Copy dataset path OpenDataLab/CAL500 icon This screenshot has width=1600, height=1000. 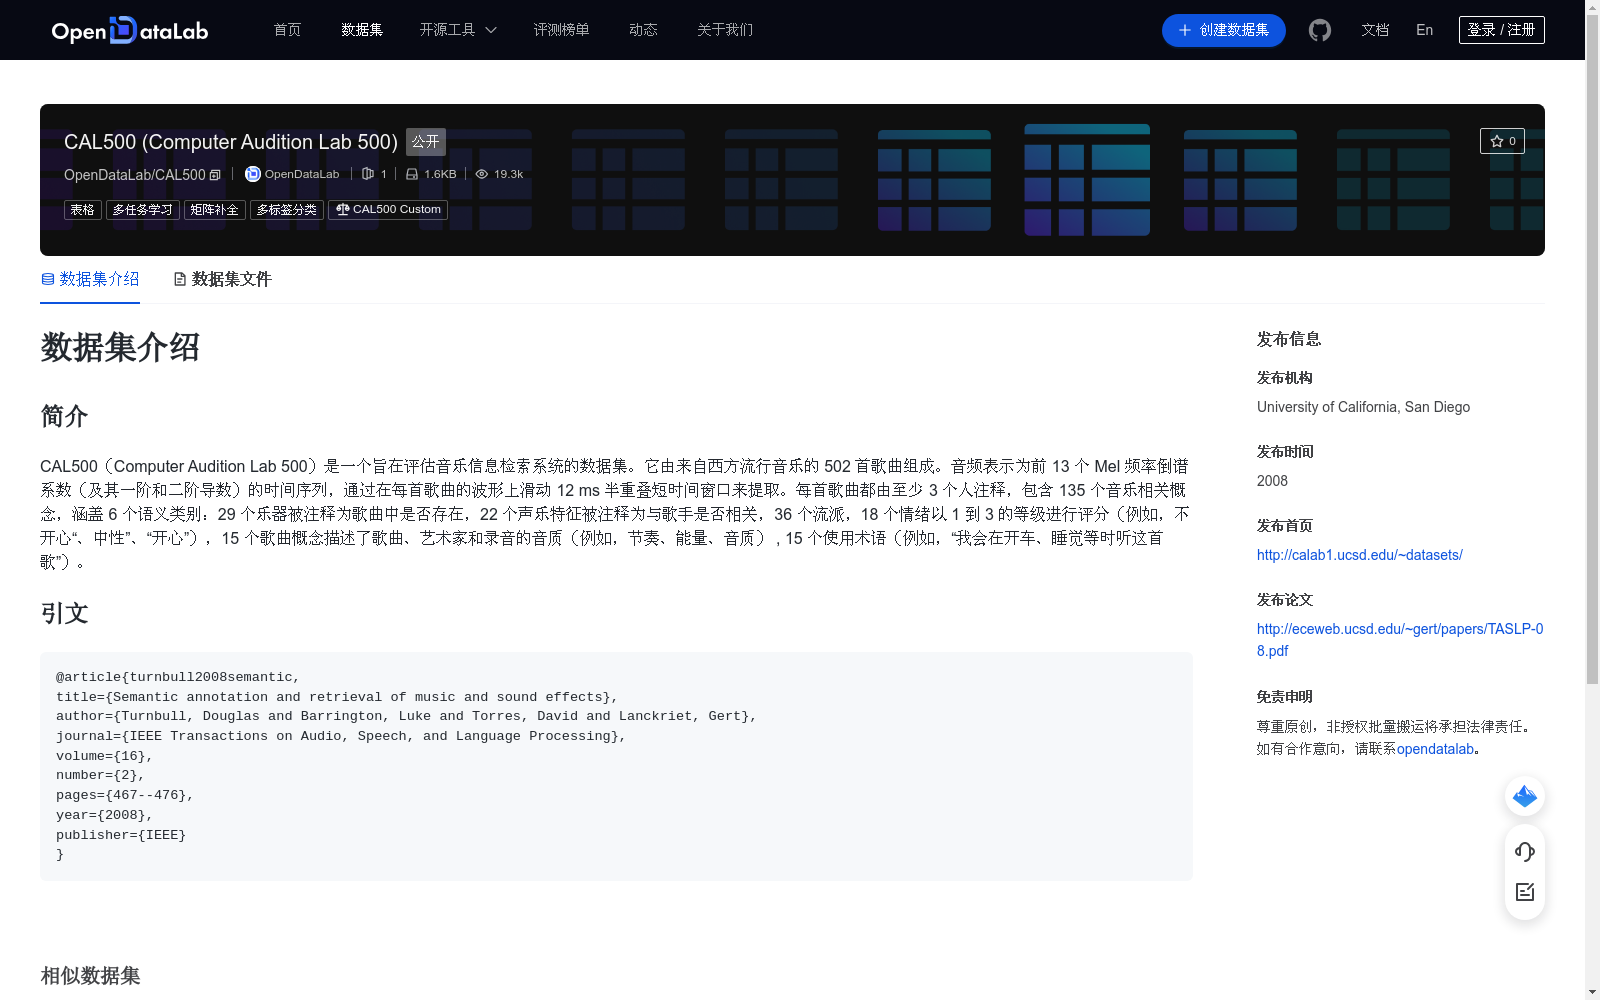pos(215,175)
